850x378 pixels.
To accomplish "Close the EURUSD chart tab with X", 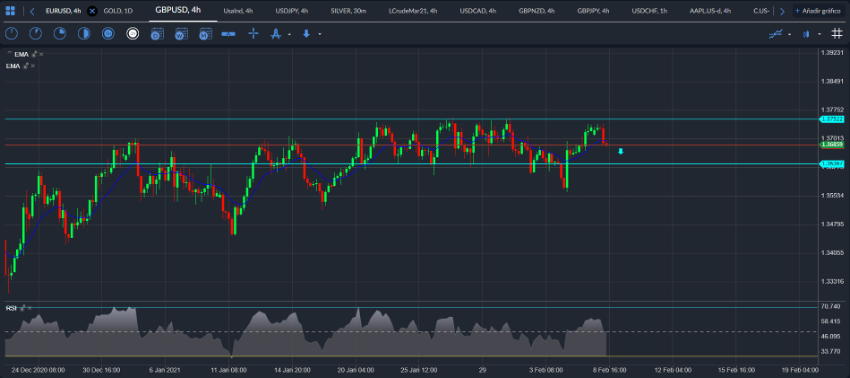I will (x=92, y=11).
